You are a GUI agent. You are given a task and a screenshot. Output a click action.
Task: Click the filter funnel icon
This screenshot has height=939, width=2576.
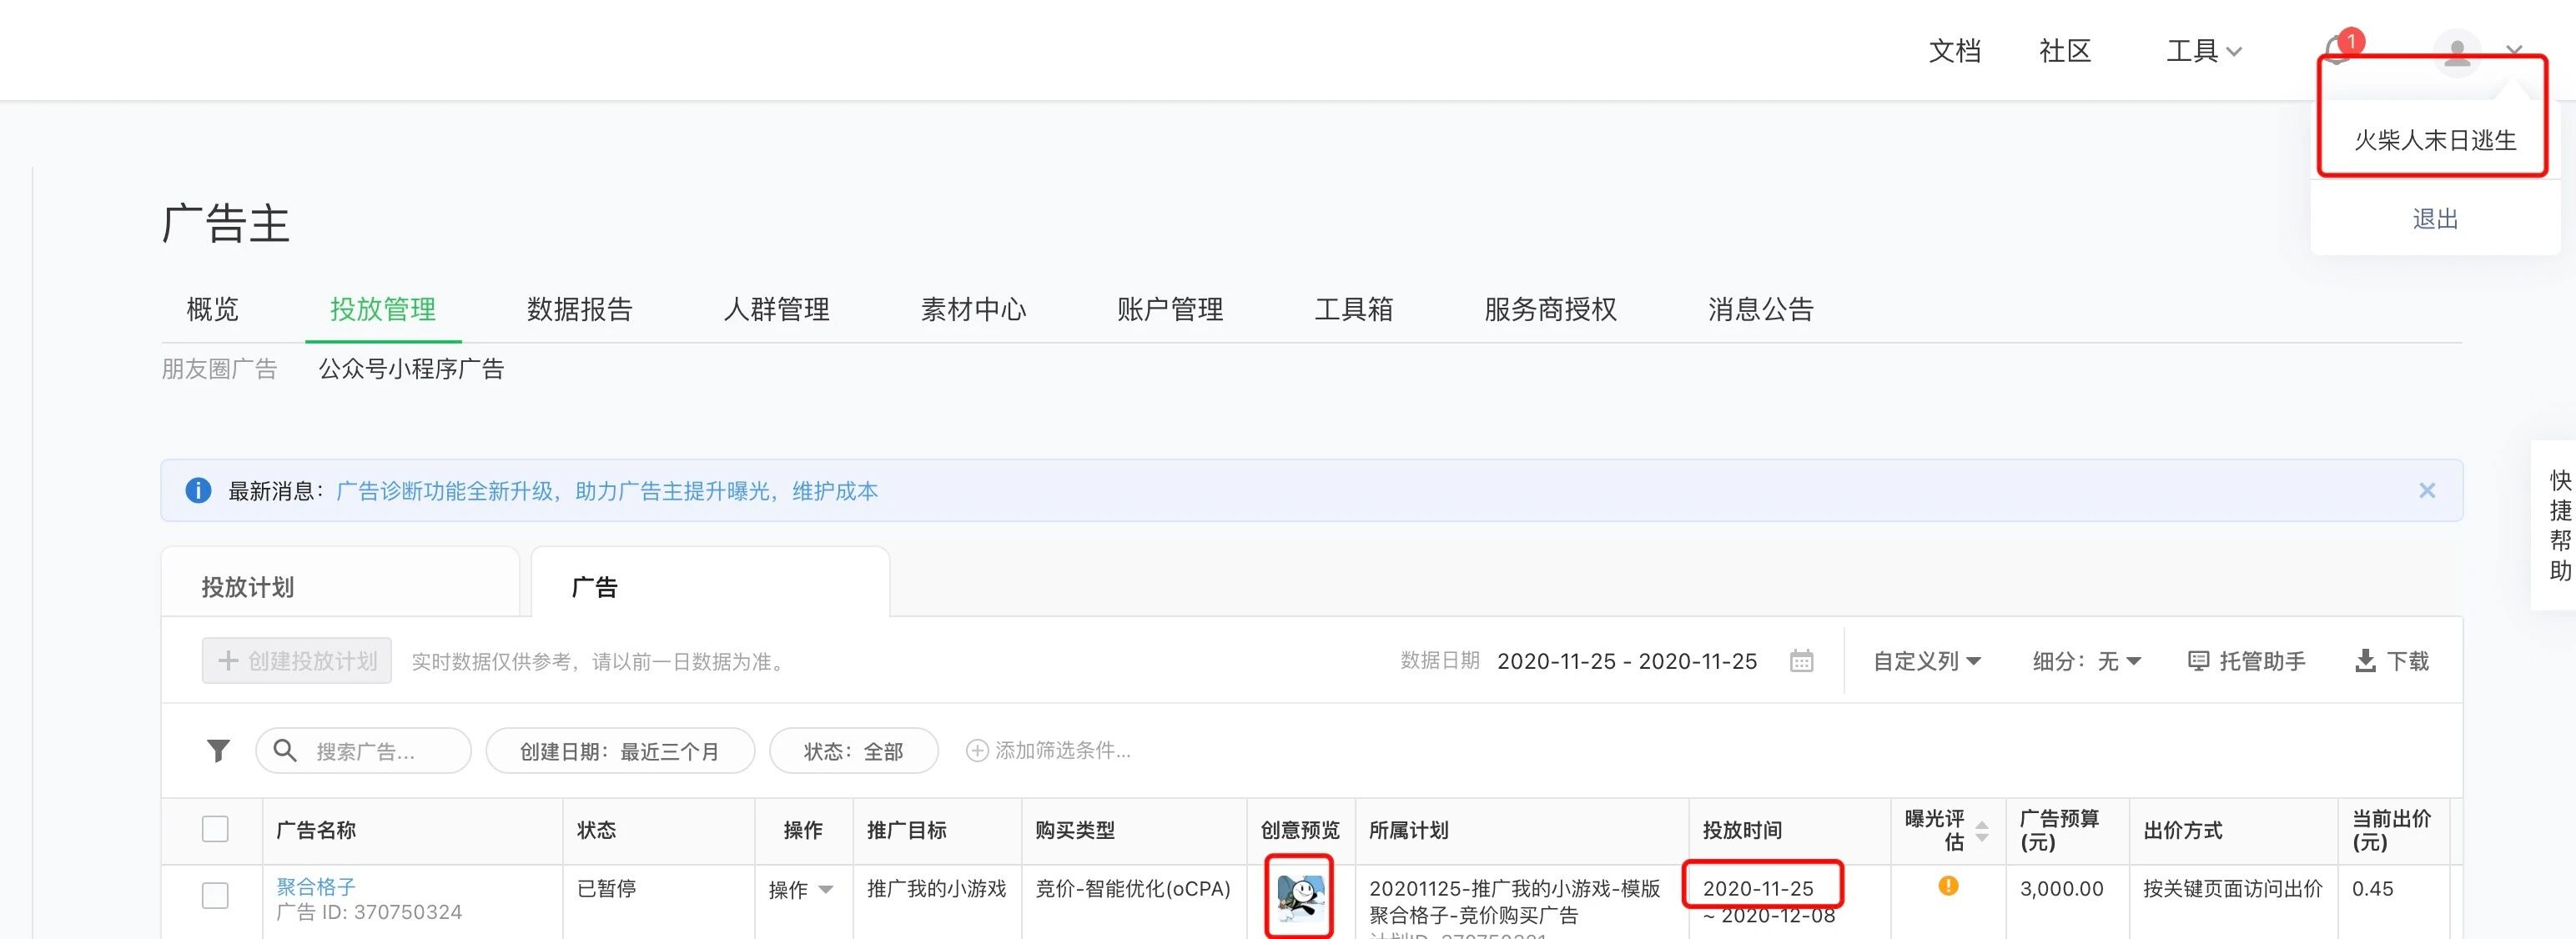pos(218,750)
